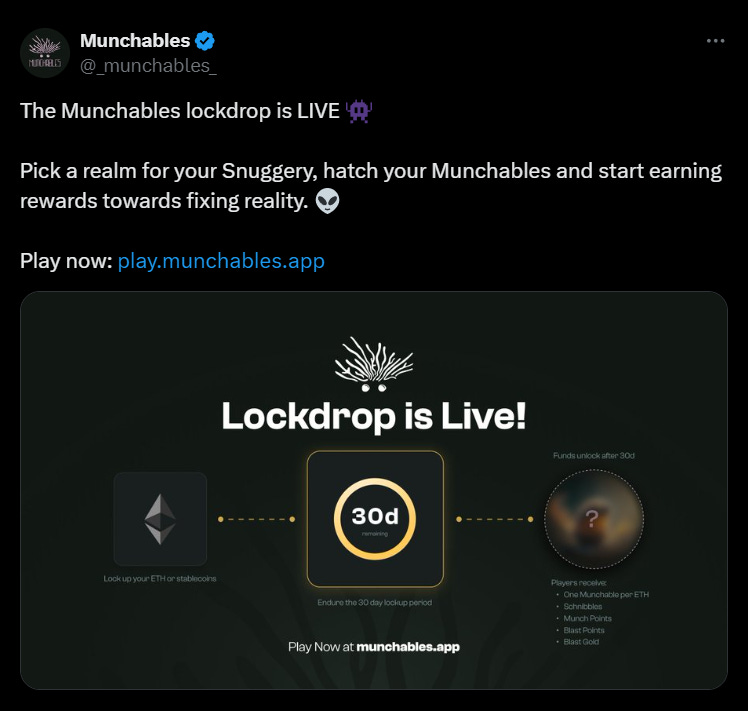This screenshot has height=711, width=748.
Task: Click 'Endure the 30 day lockup period' caption
Action: (x=374, y=603)
